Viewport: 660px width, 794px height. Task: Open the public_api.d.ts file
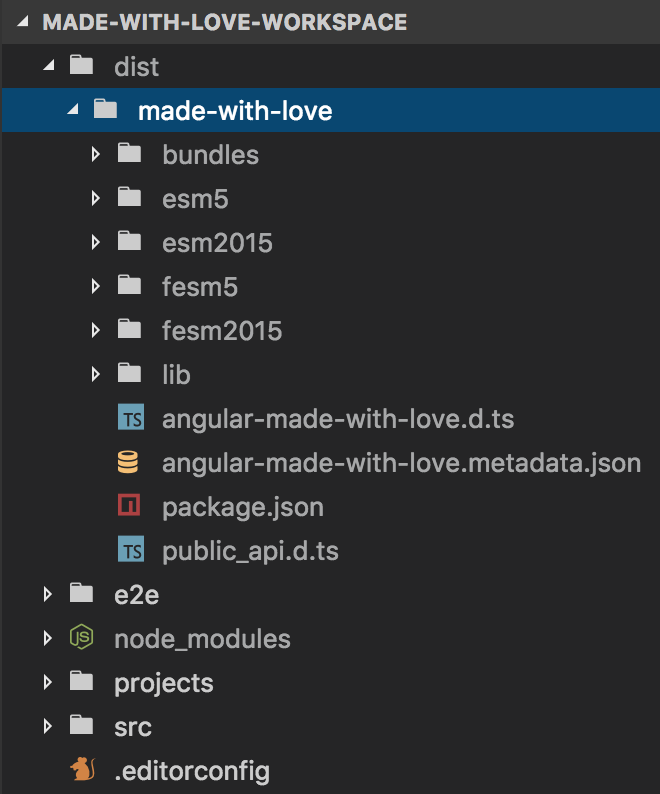(x=259, y=551)
